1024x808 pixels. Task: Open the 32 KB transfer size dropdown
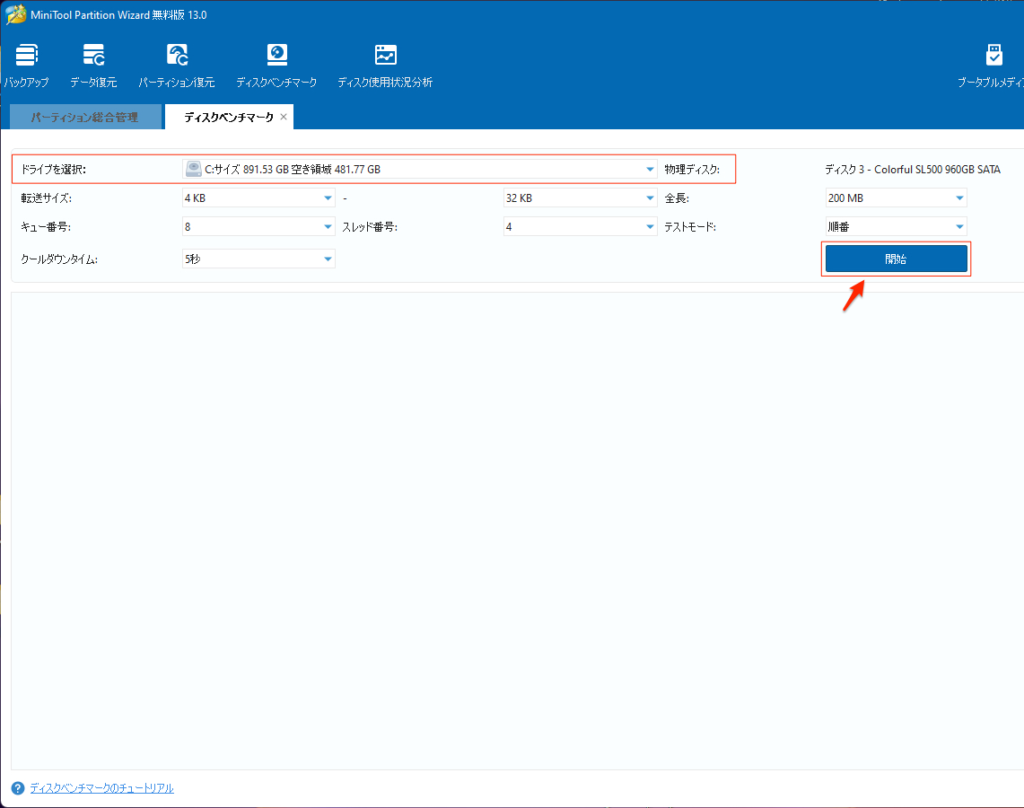coord(649,198)
